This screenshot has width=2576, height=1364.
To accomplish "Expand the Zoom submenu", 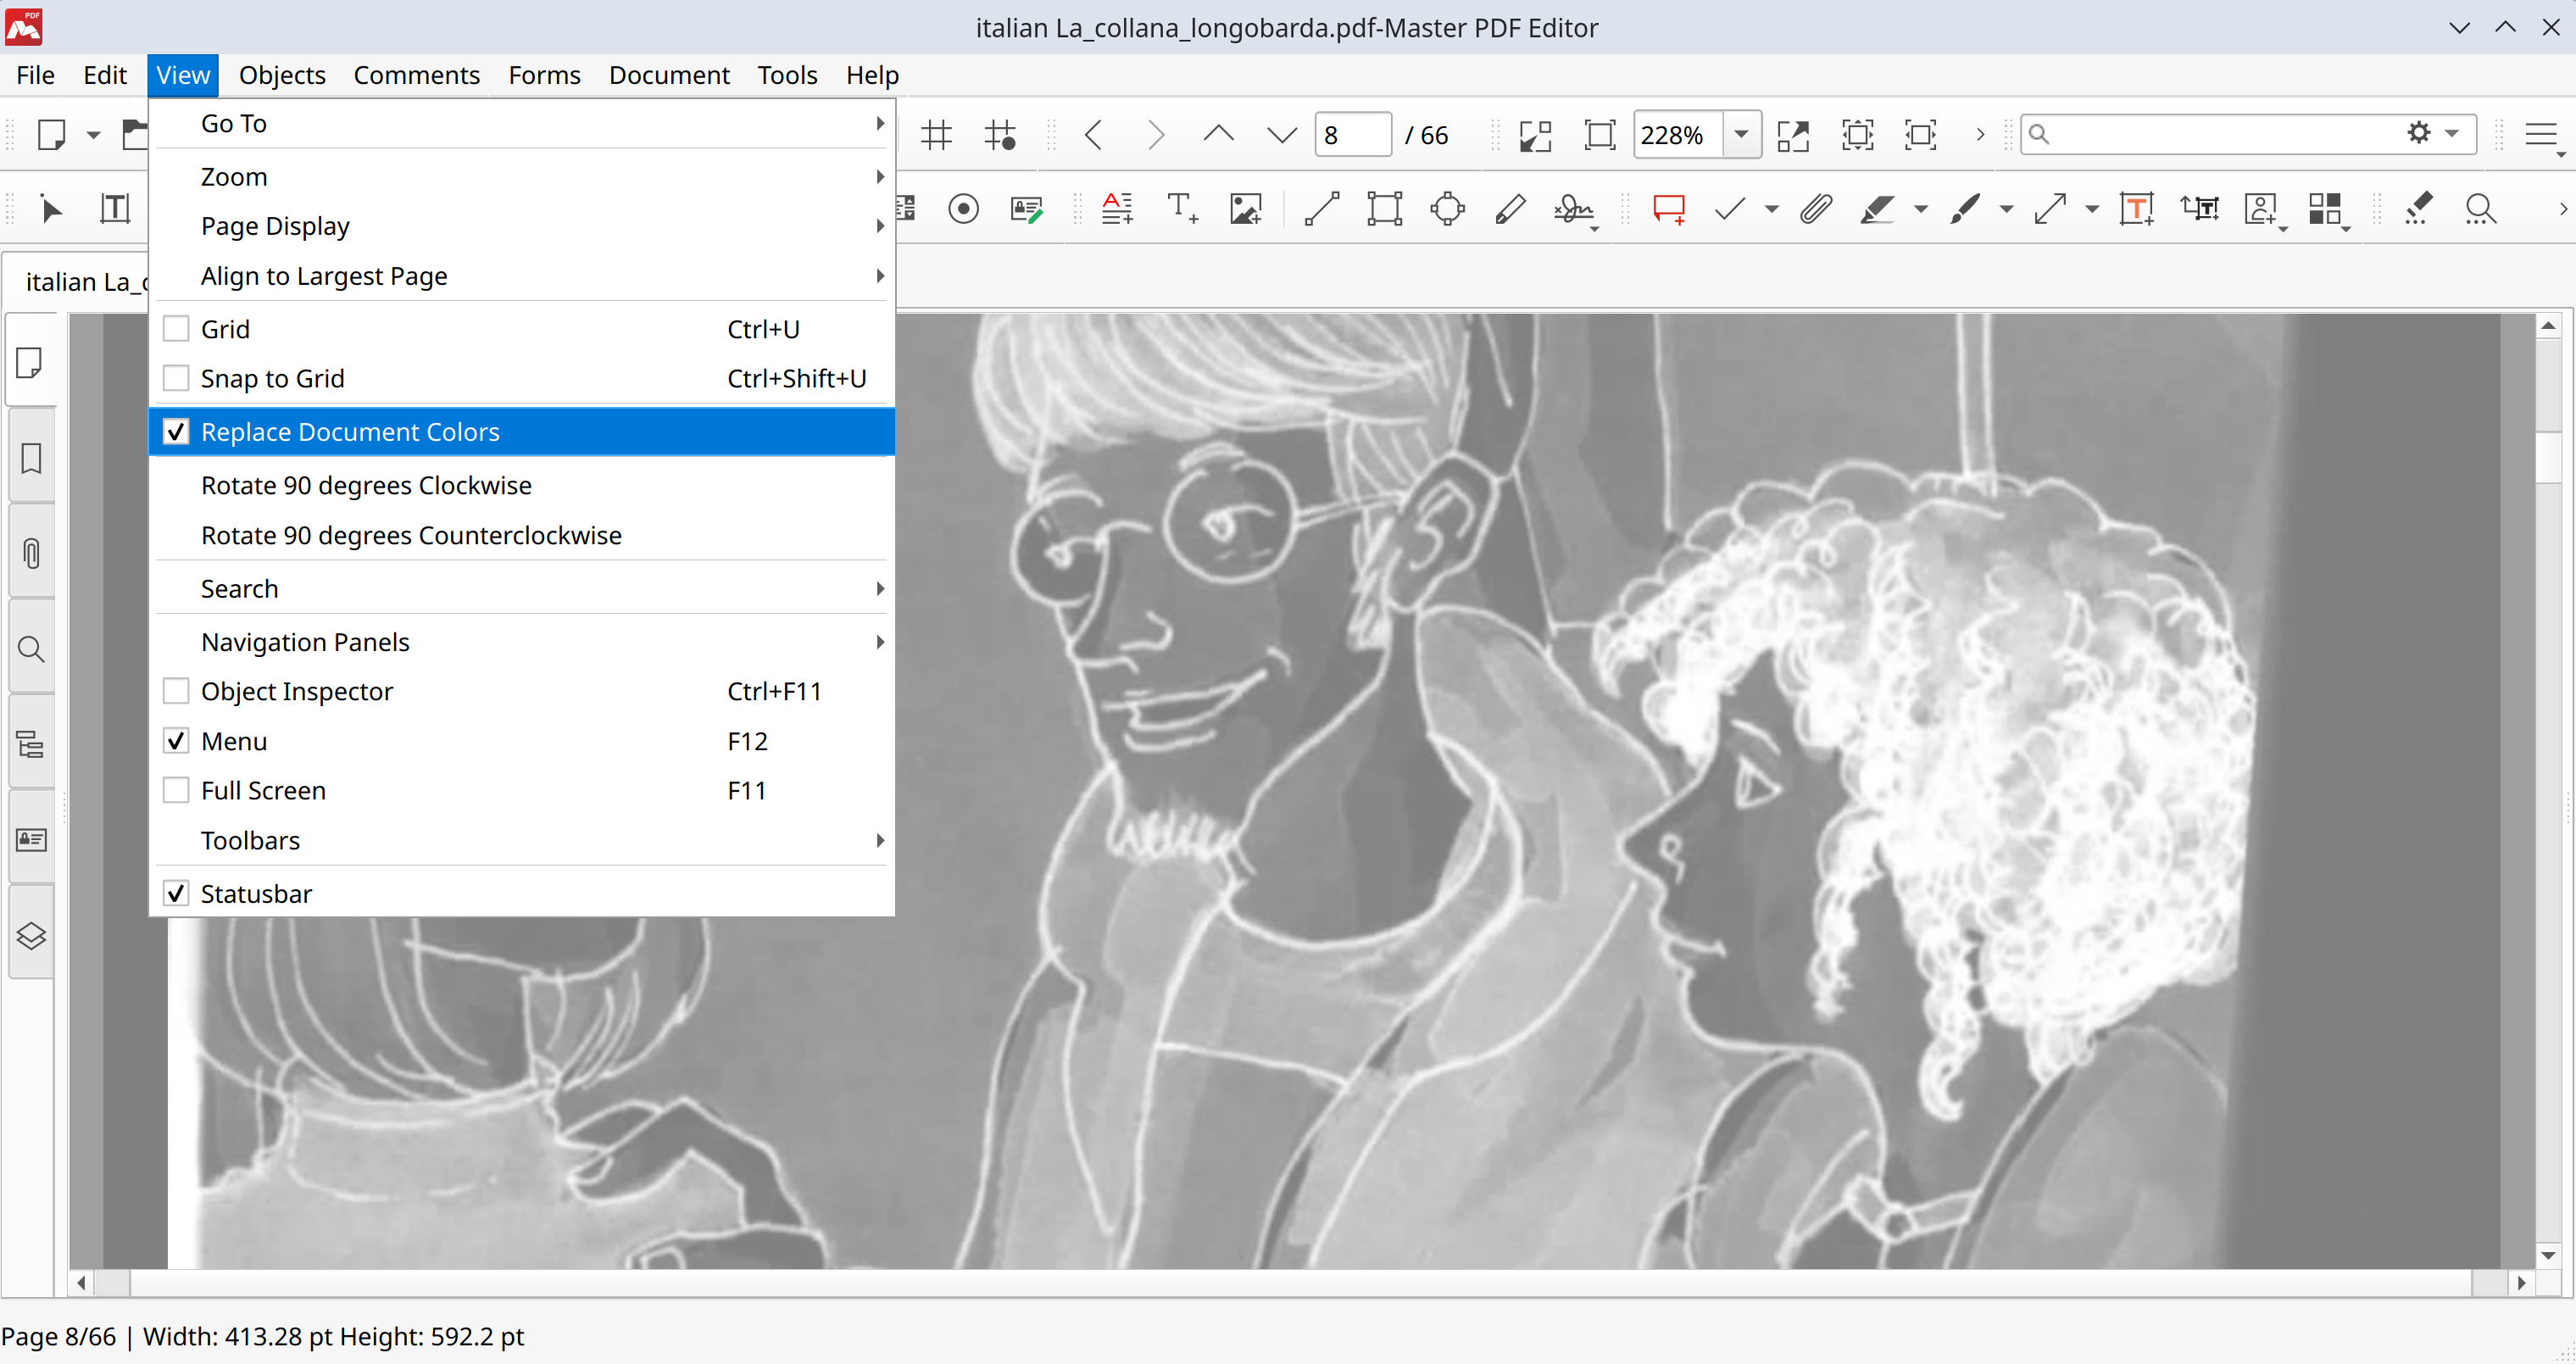I will (x=521, y=176).
